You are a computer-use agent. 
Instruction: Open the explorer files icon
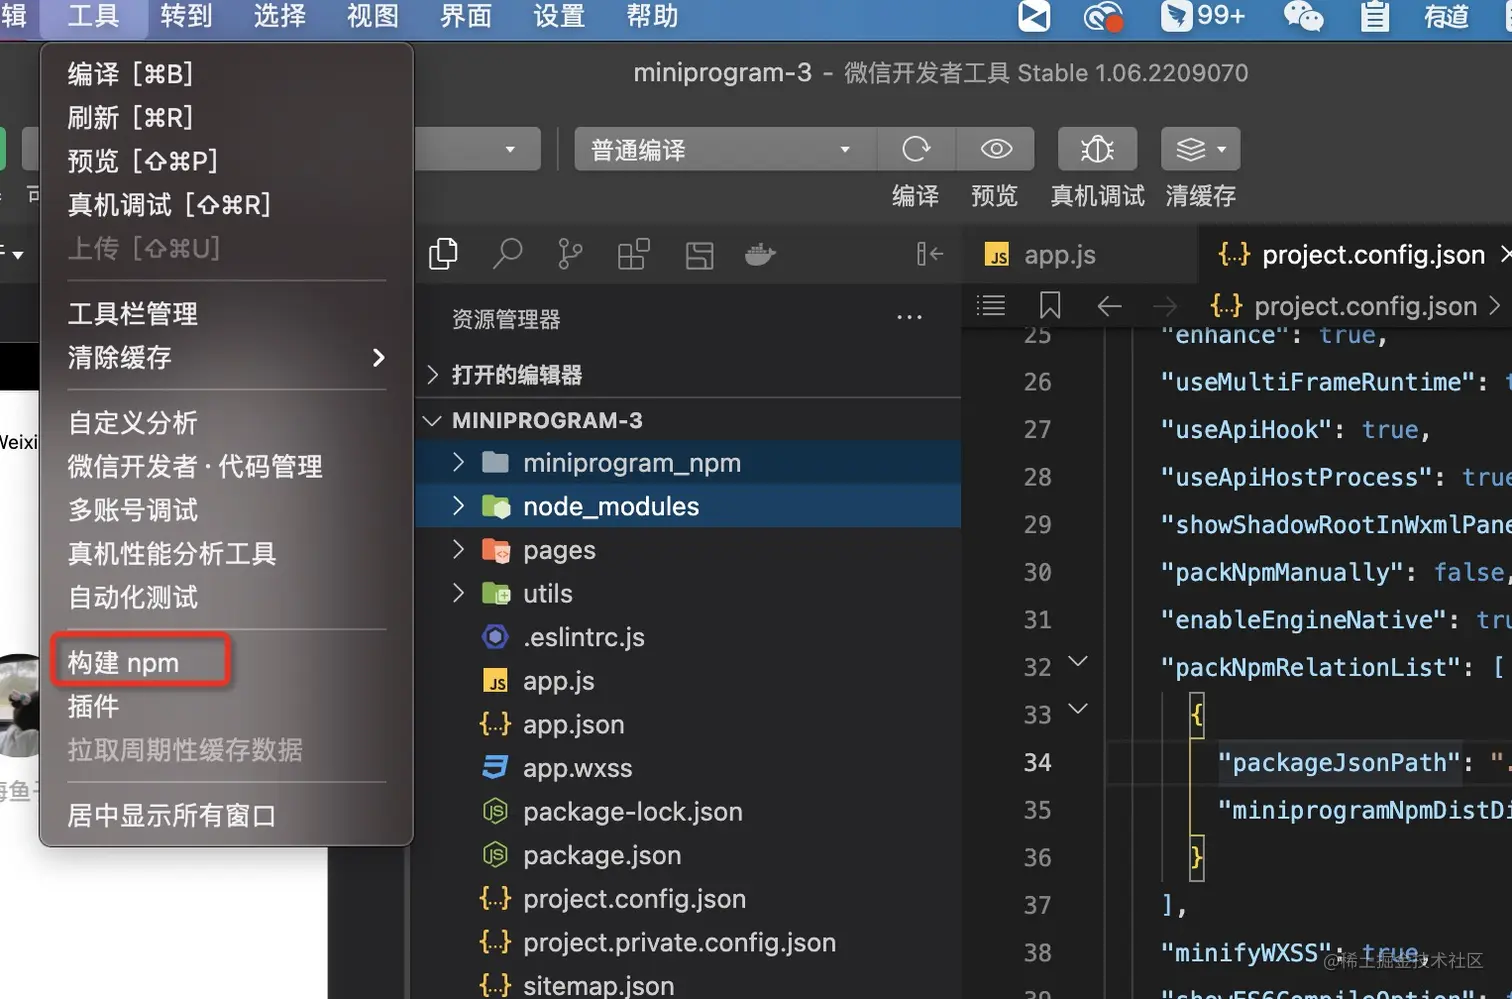[x=443, y=254]
